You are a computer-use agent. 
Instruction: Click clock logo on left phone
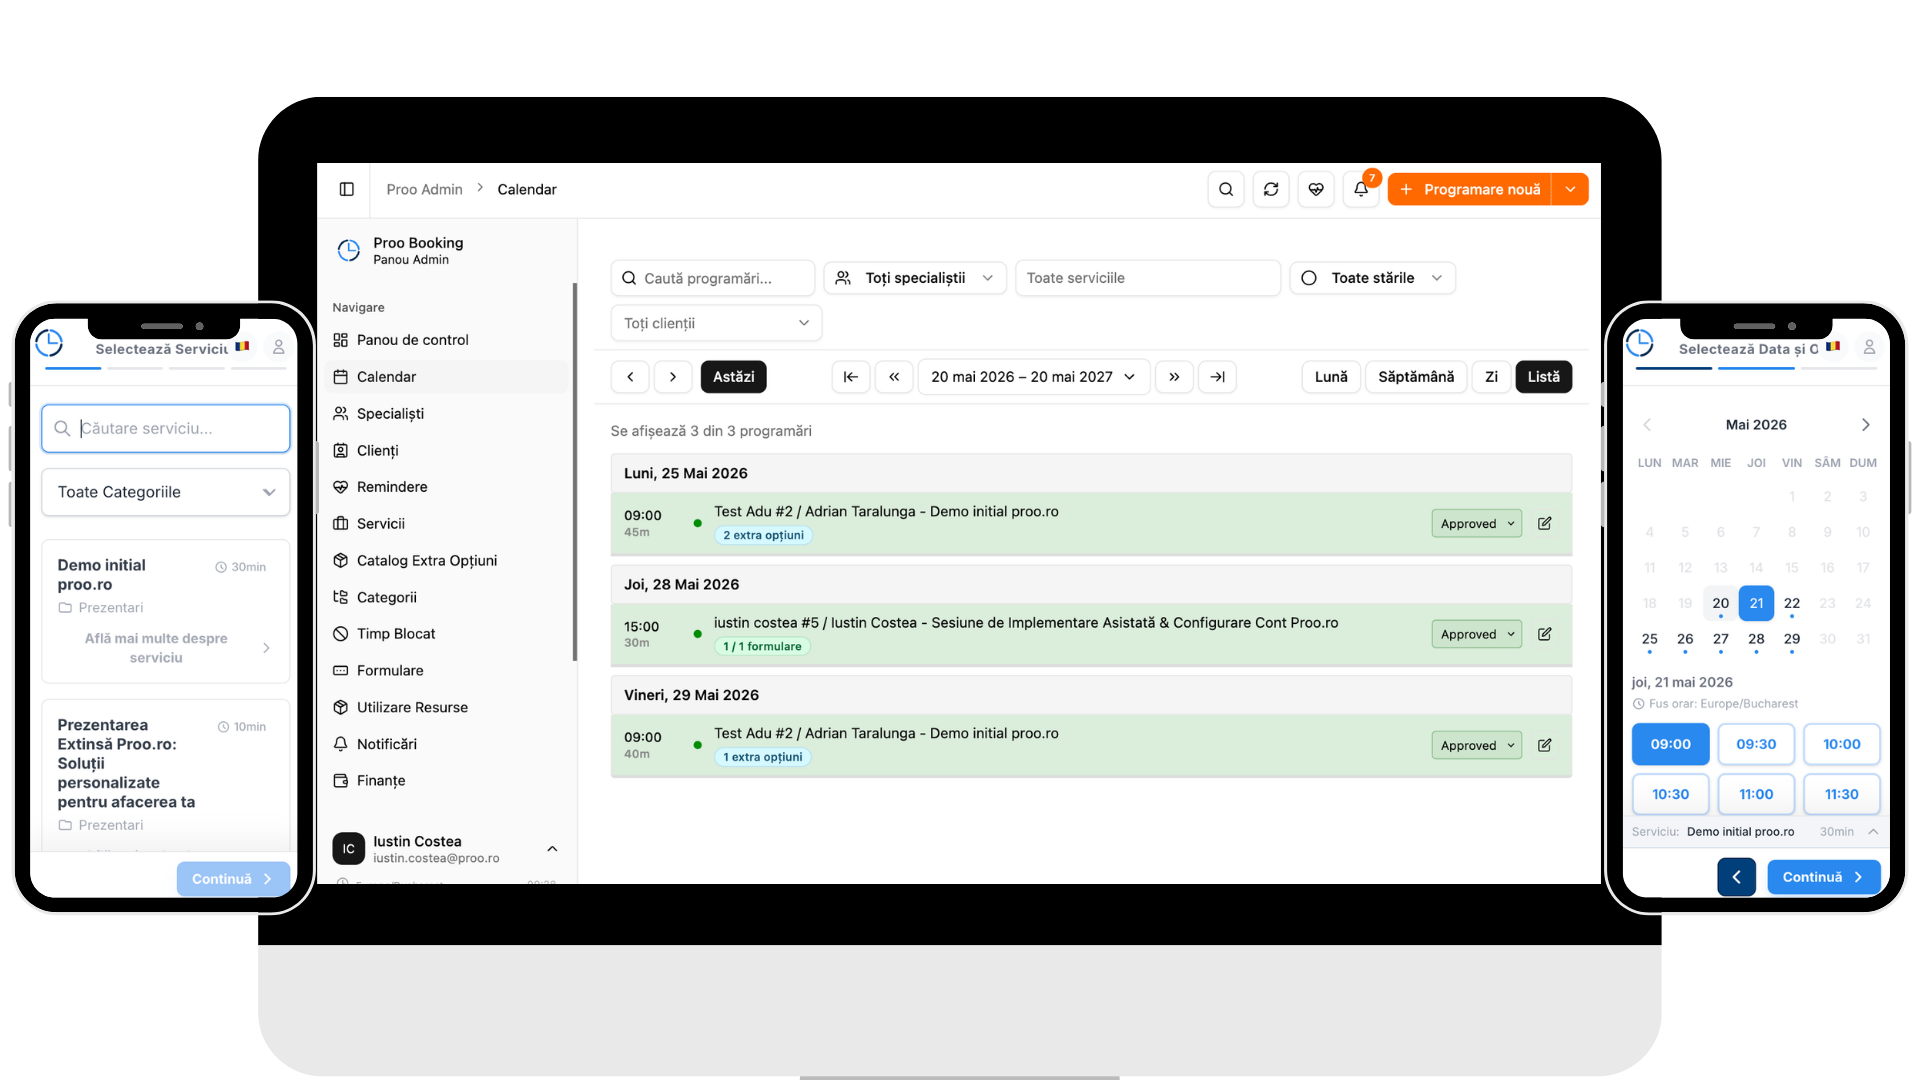coord(49,344)
